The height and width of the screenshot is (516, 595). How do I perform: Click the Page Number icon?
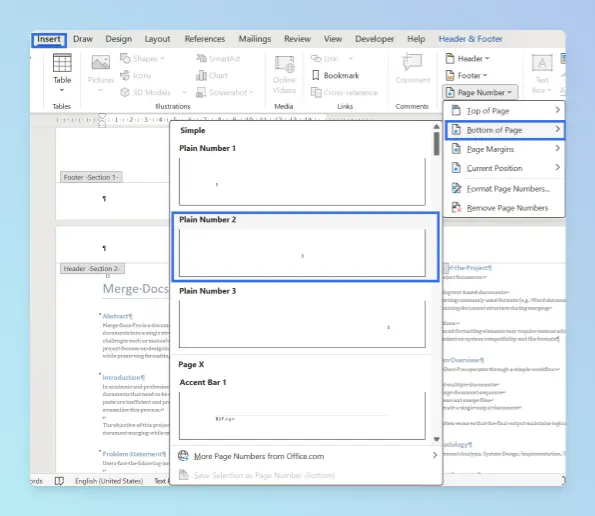coord(450,92)
